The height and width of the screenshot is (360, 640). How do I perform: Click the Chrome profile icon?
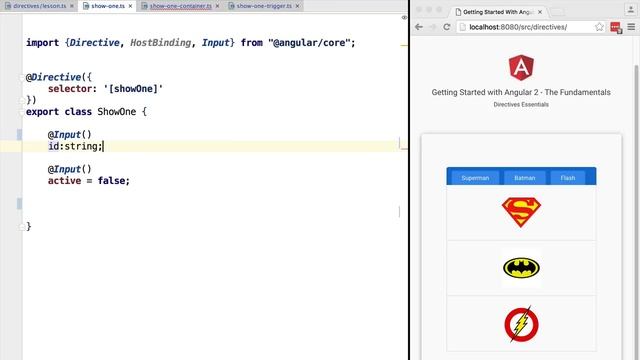631,9
